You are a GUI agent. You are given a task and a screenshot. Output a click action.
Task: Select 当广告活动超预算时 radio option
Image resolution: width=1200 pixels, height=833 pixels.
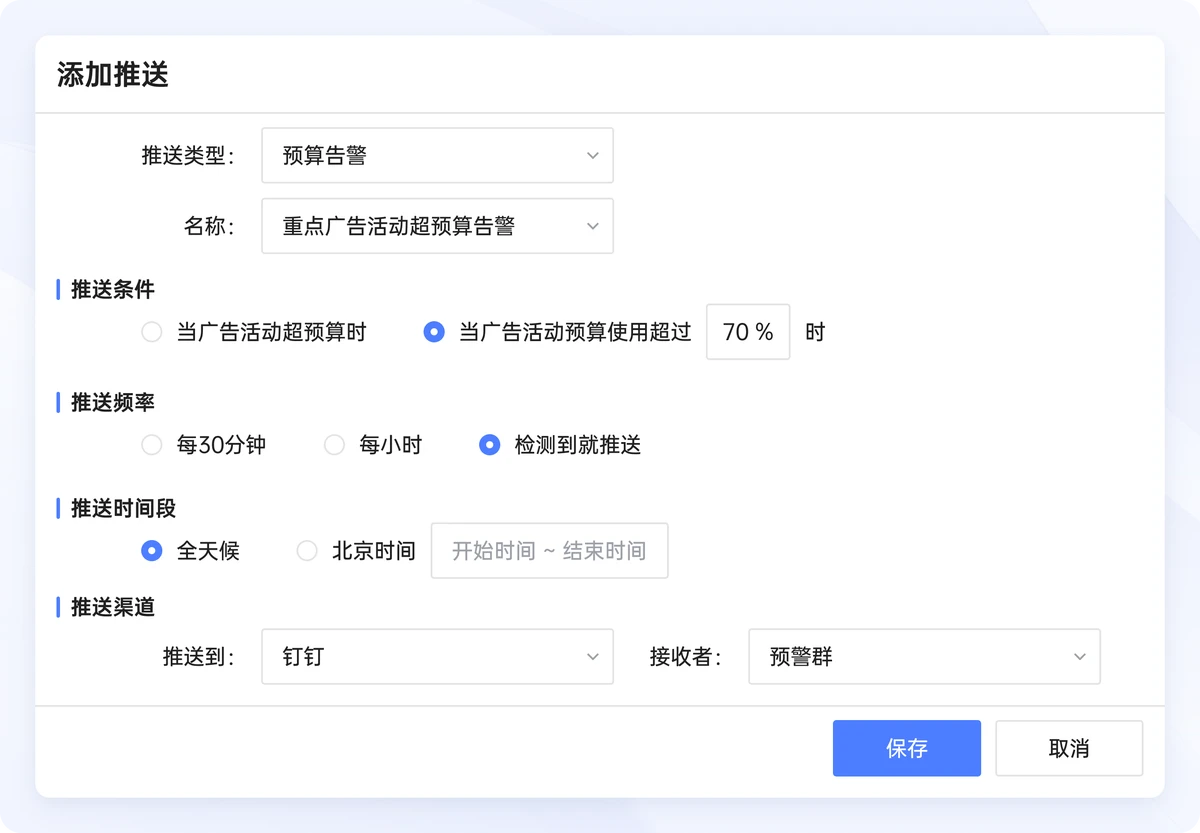click(152, 333)
